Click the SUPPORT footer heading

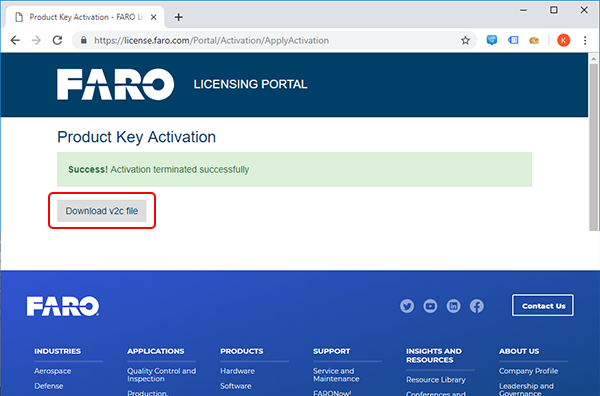click(331, 351)
